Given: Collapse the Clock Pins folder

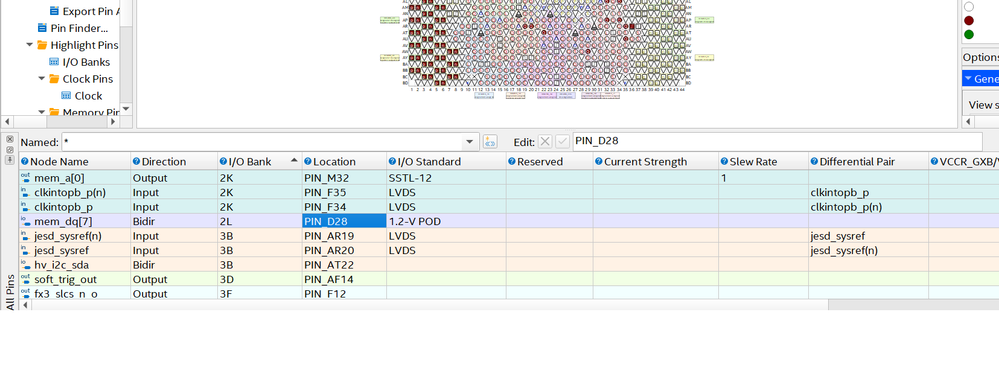Looking at the screenshot, I should point(41,79).
